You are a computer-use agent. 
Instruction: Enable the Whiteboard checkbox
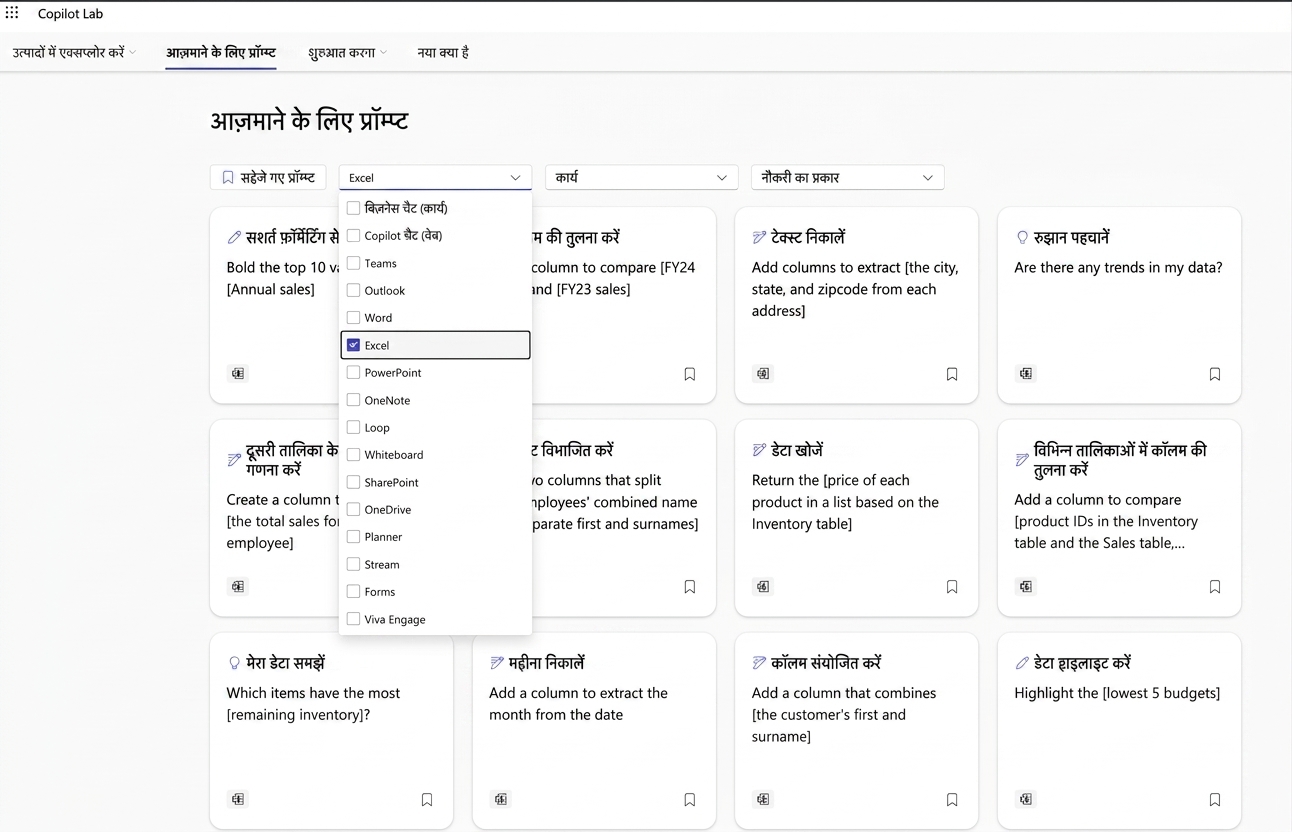(353, 454)
